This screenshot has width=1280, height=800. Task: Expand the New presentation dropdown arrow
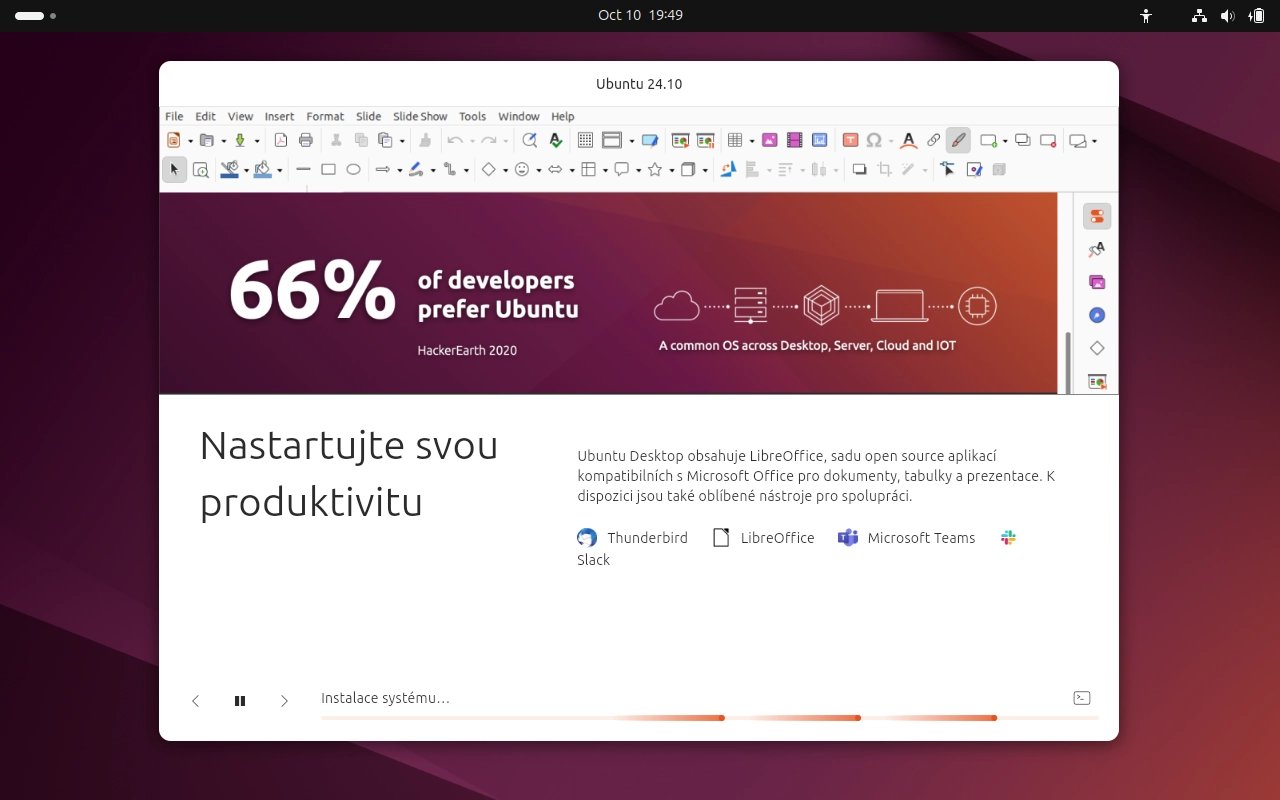(189, 141)
